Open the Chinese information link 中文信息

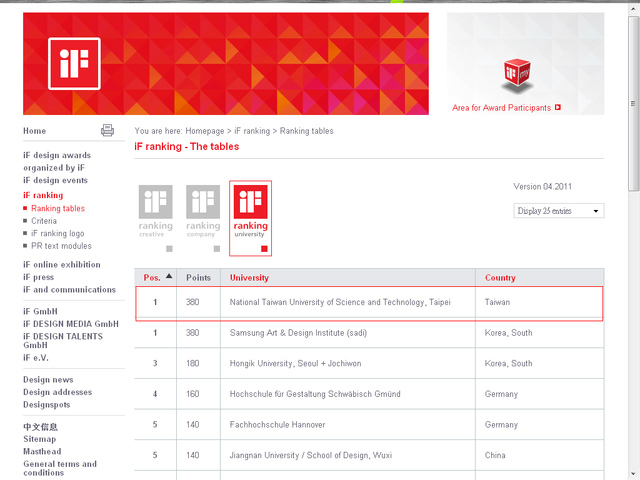(40, 427)
